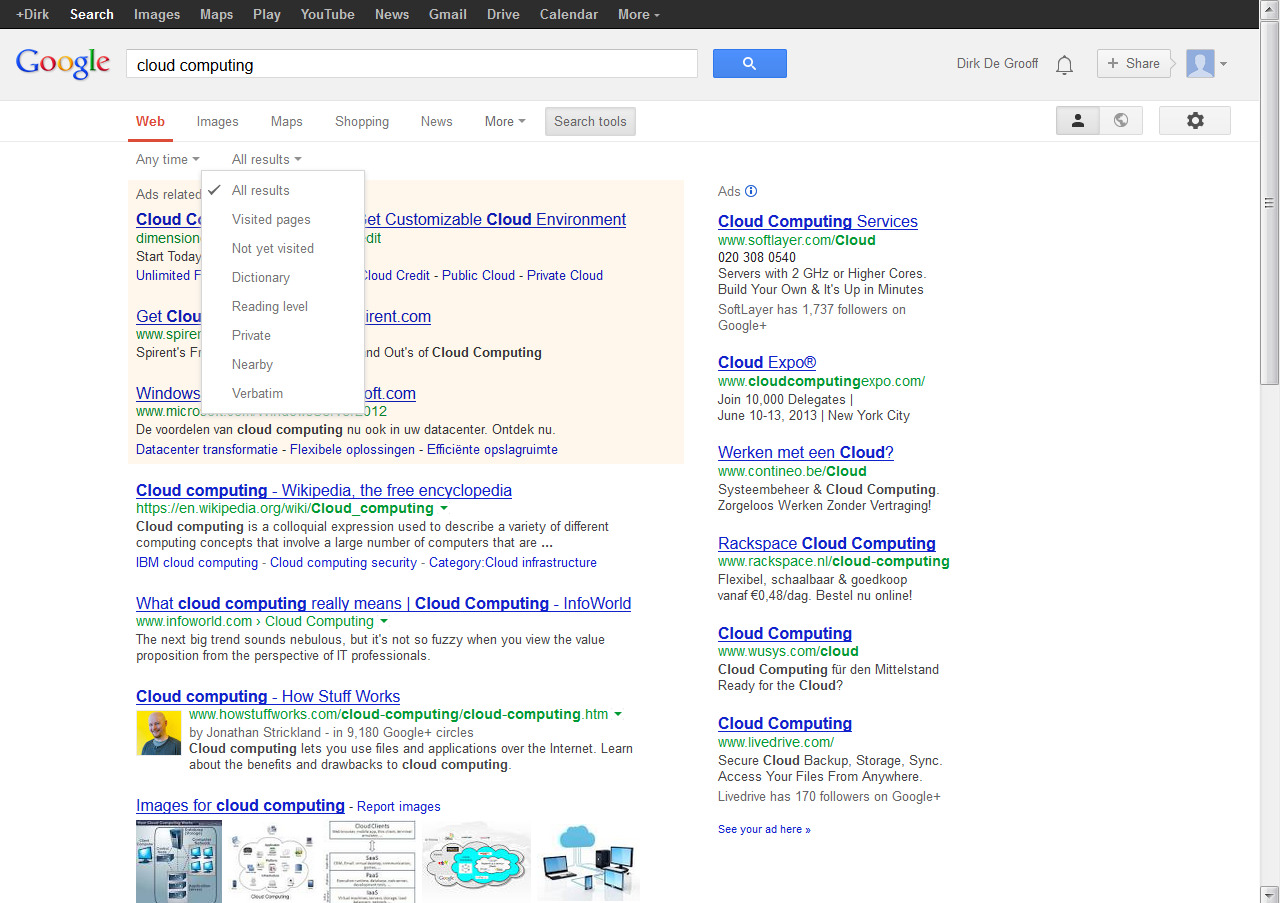
Task: Open Images for cloud computing link
Action: point(240,805)
